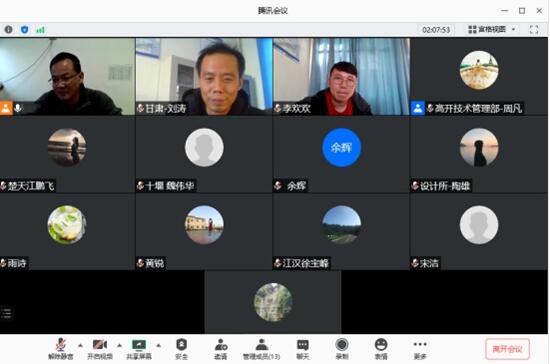Expand the screen share options arrow

tap(159, 345)
